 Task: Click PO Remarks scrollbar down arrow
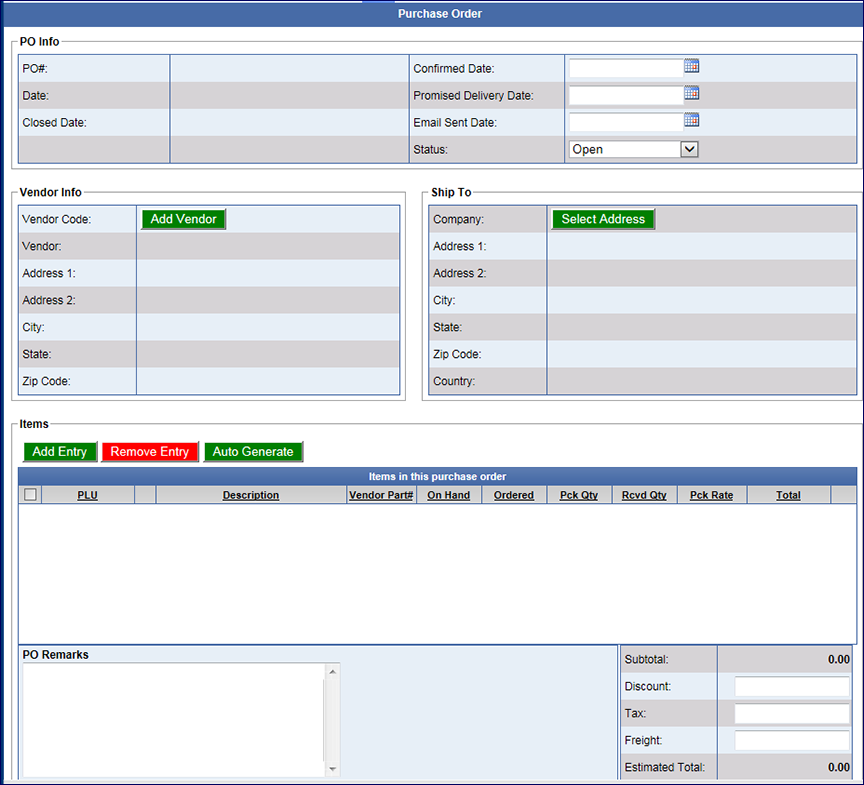[x=332, y=770]
